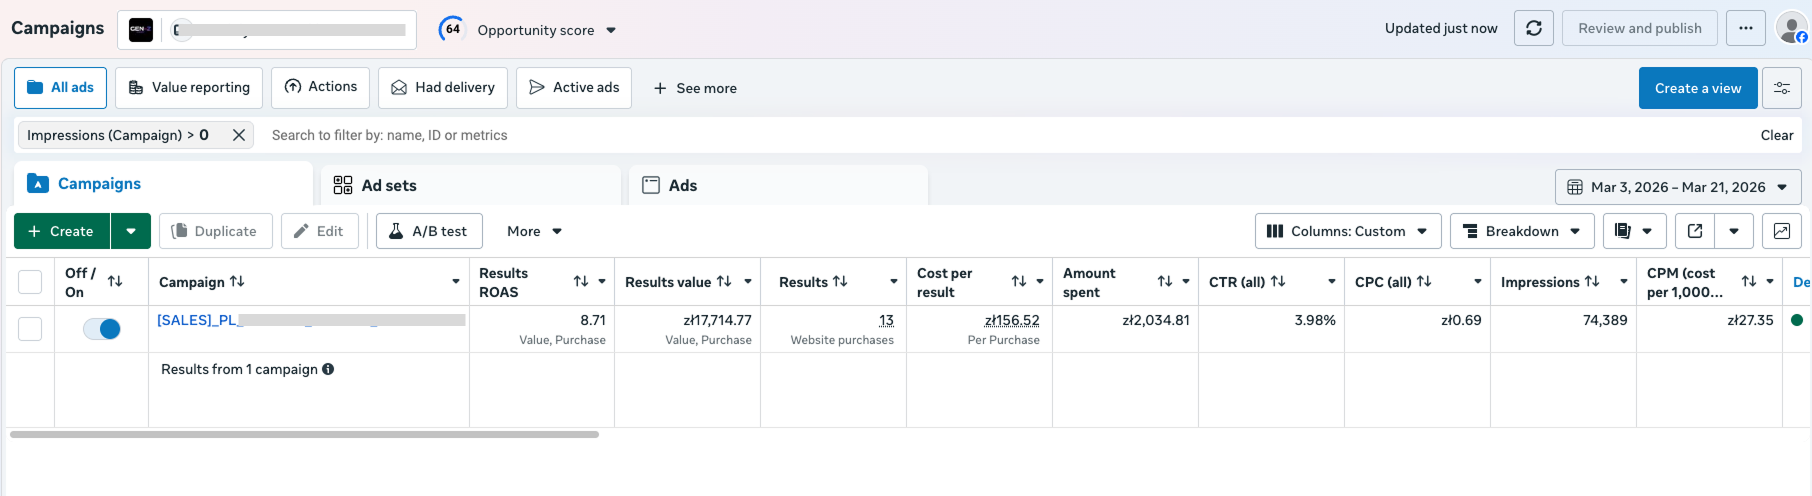Expand the Columns: Custom dropdown

1347,231
